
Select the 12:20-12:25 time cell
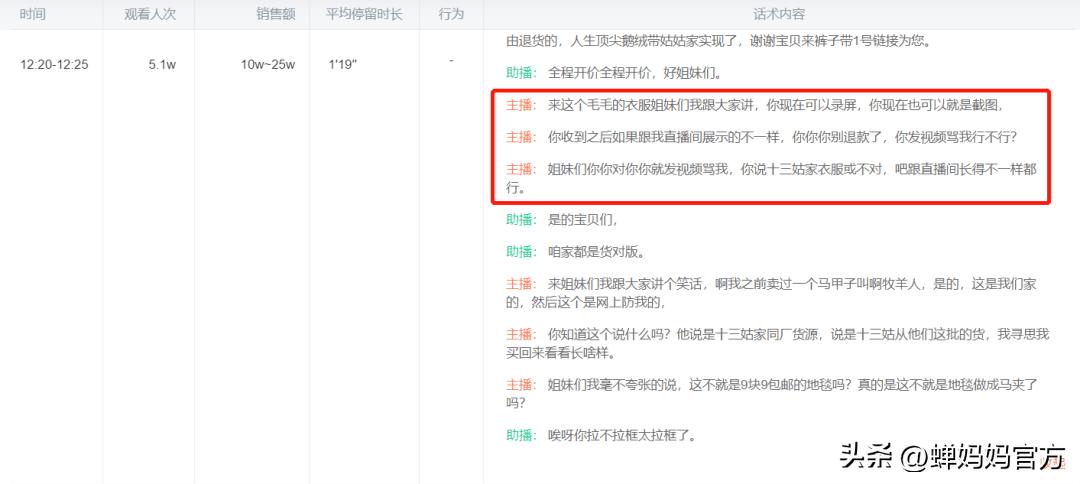click(x=54, y=65)
